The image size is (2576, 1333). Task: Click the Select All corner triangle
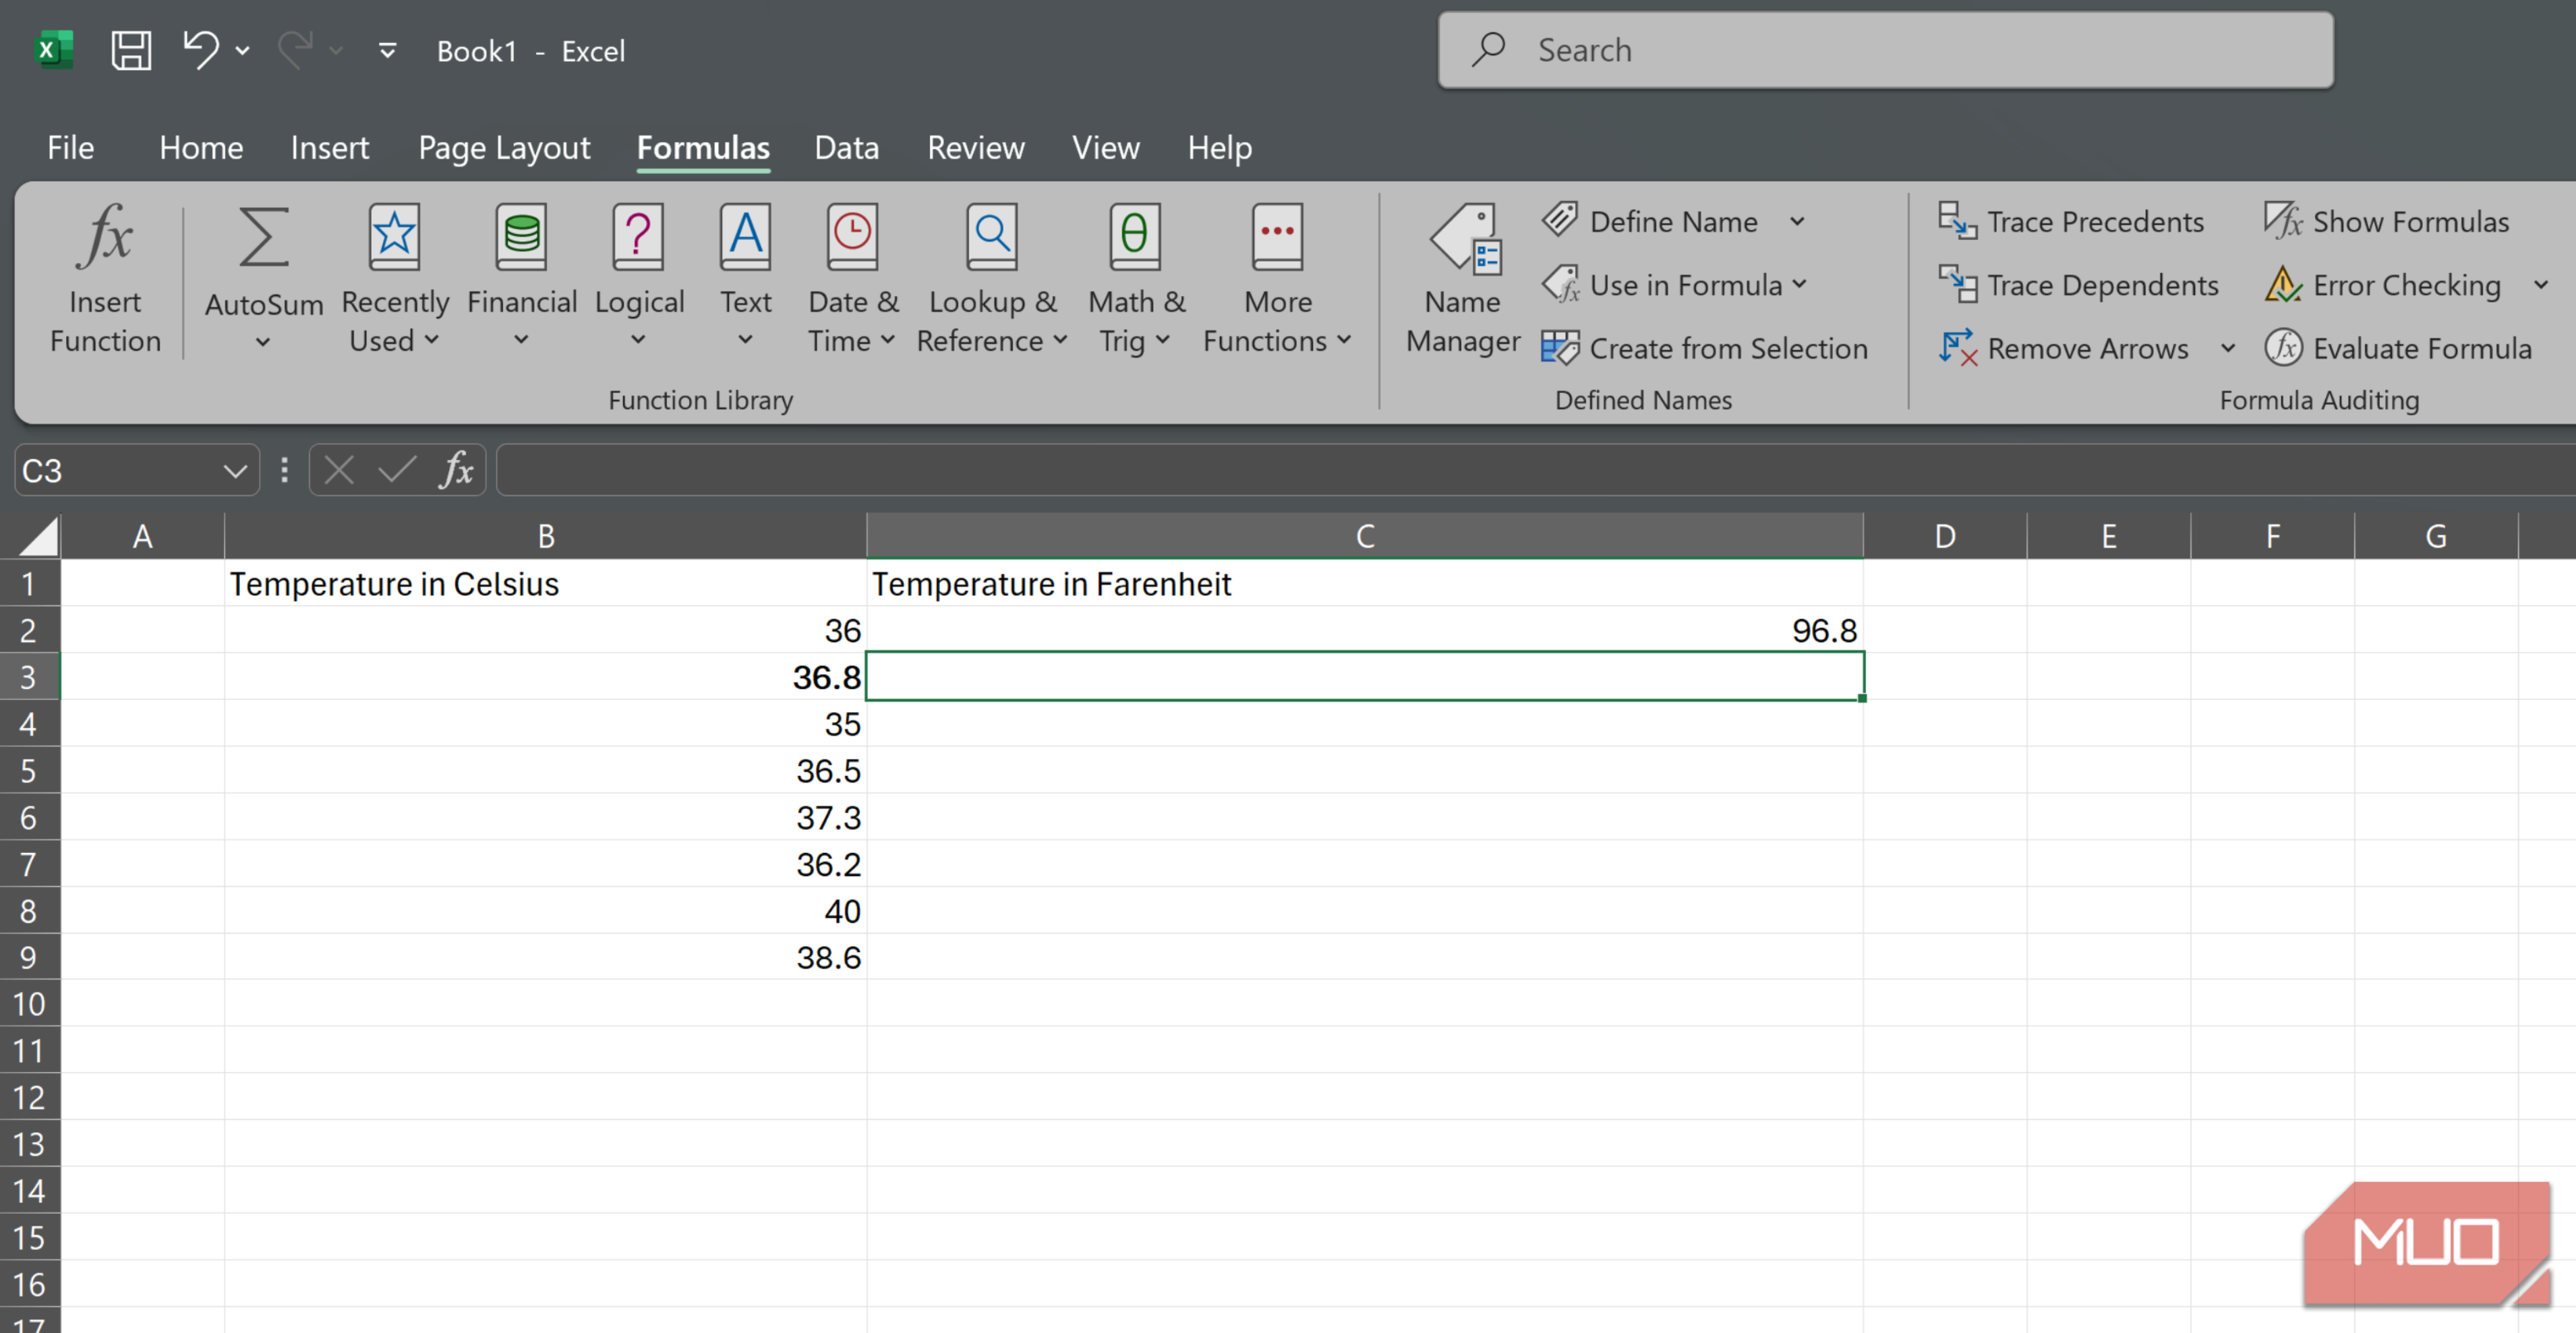38,536
